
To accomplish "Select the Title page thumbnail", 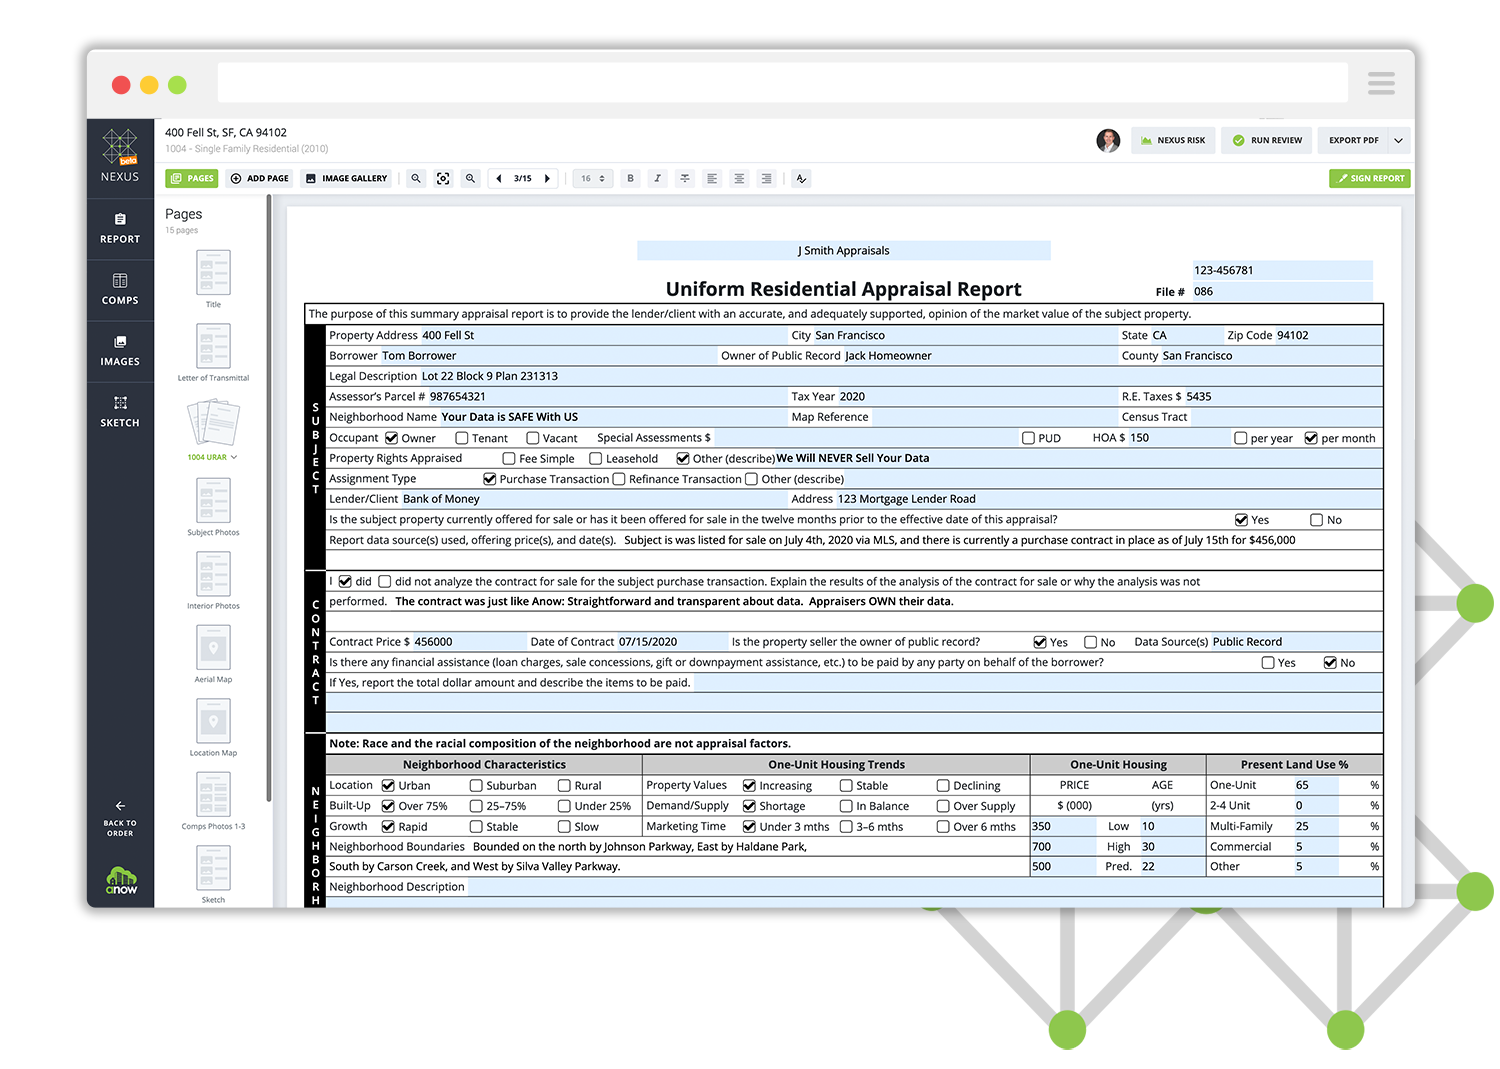I will coord(213,273).
